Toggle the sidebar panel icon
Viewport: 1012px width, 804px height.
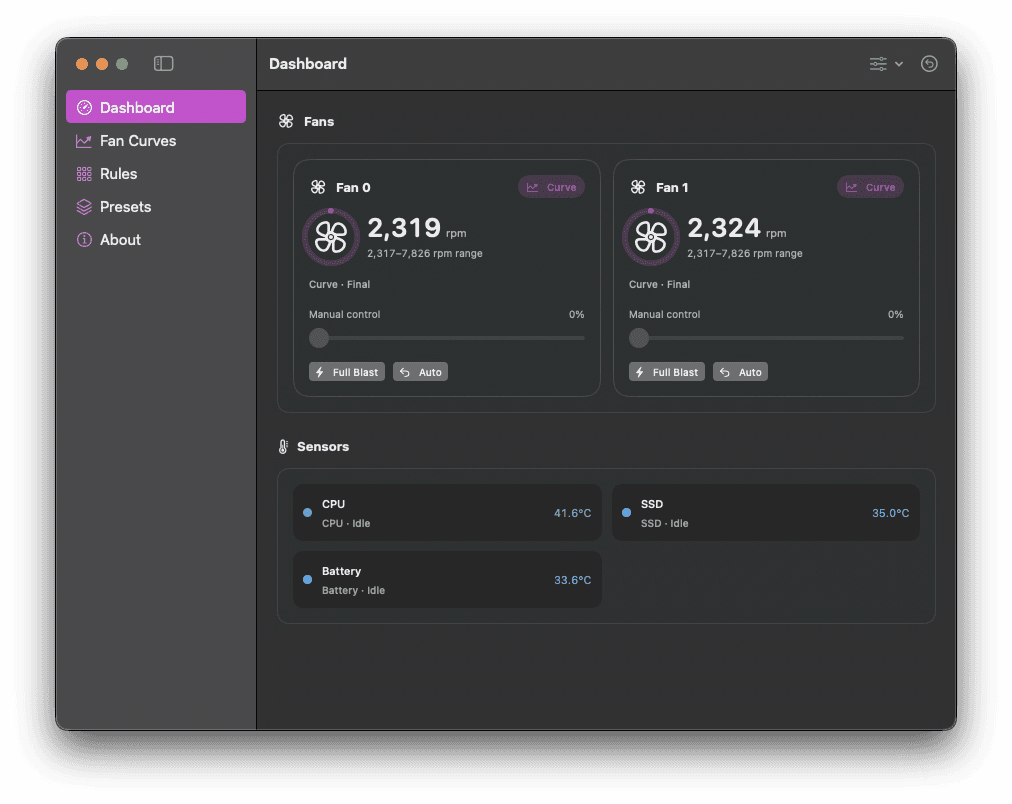tap(163, 63)
